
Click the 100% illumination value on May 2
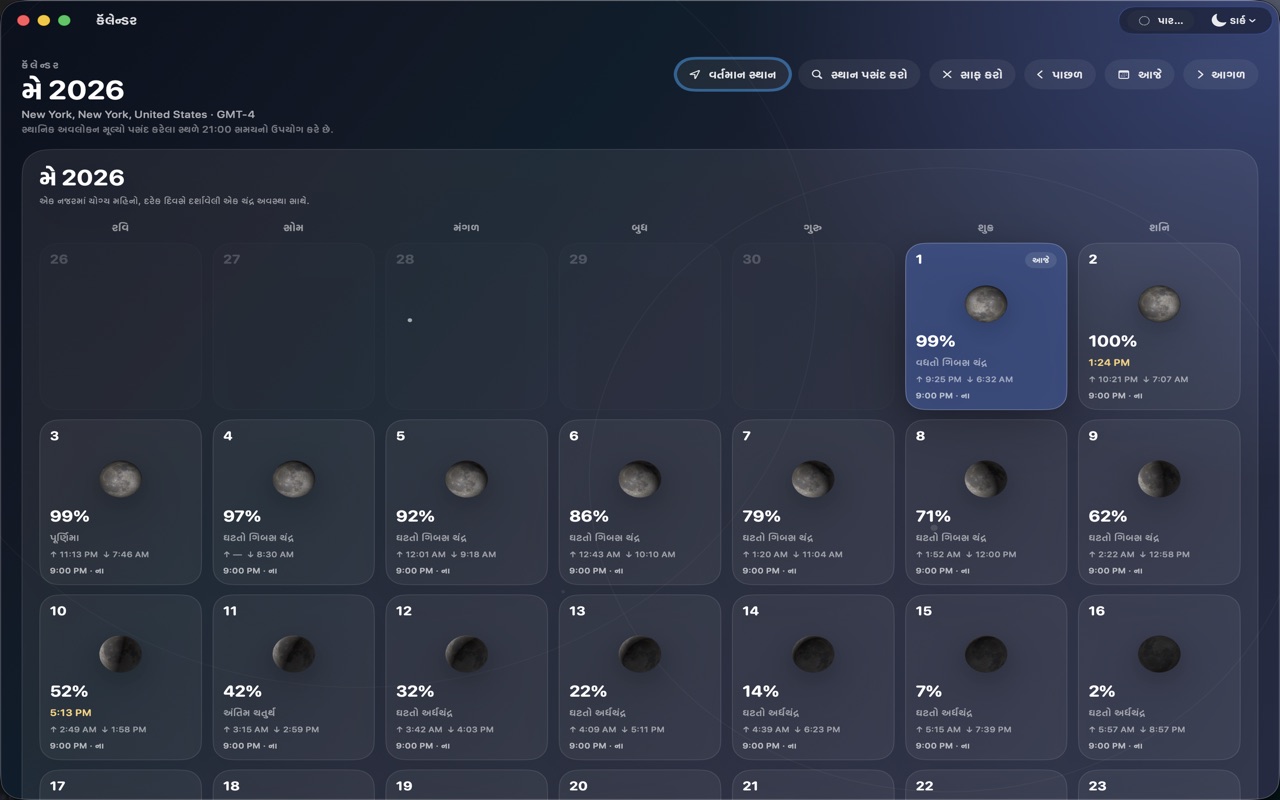1112,341
